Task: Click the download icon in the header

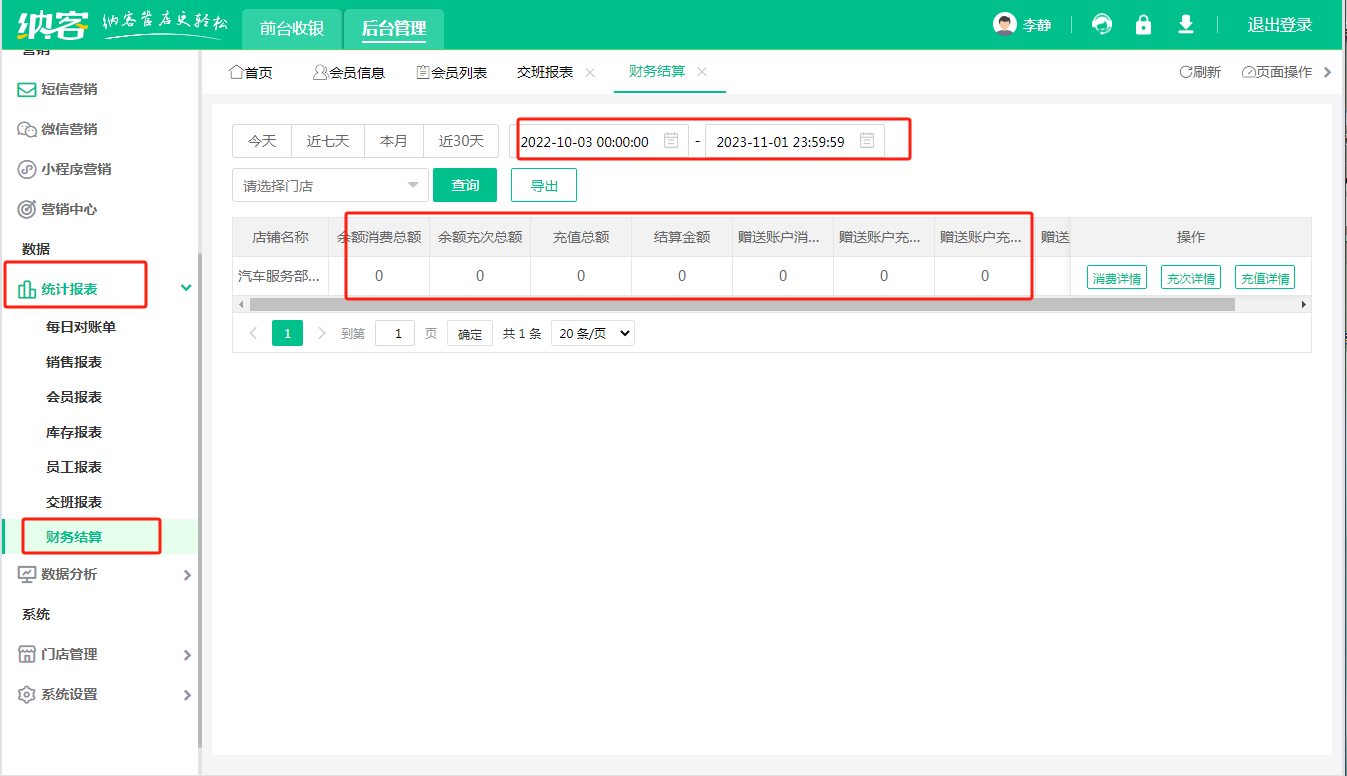Action: pyautogui.click(x=1185, y=23)
